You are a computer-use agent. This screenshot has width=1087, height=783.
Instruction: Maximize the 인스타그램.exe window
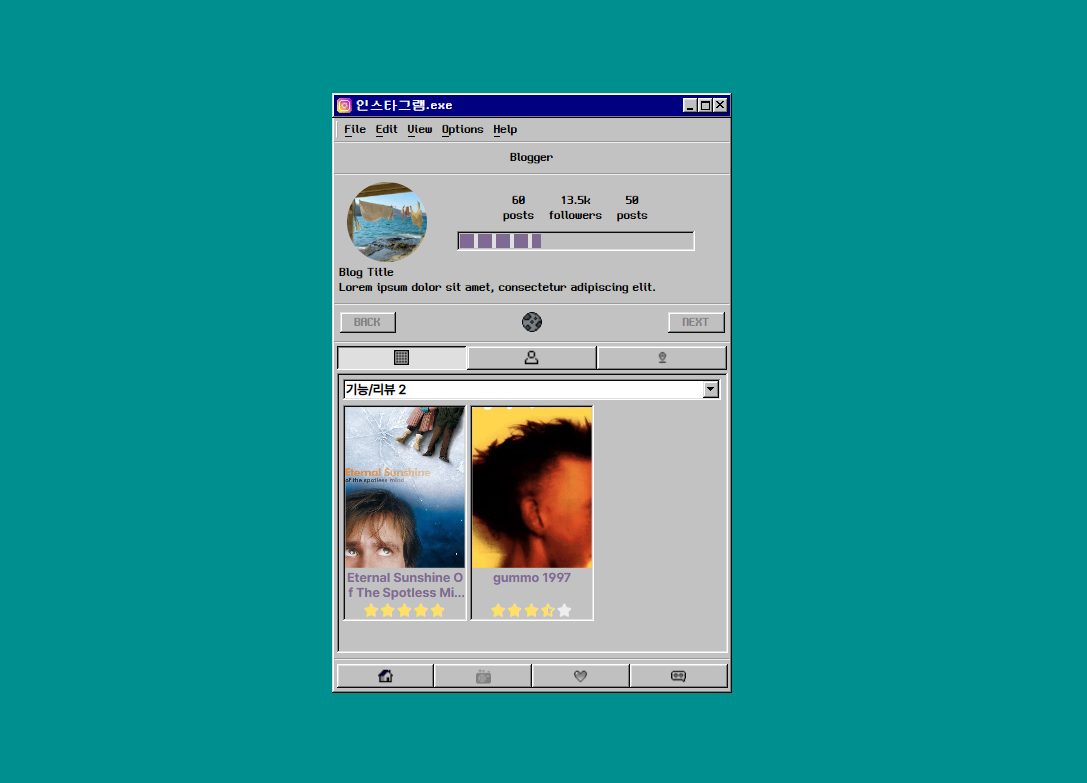(705, 105)
